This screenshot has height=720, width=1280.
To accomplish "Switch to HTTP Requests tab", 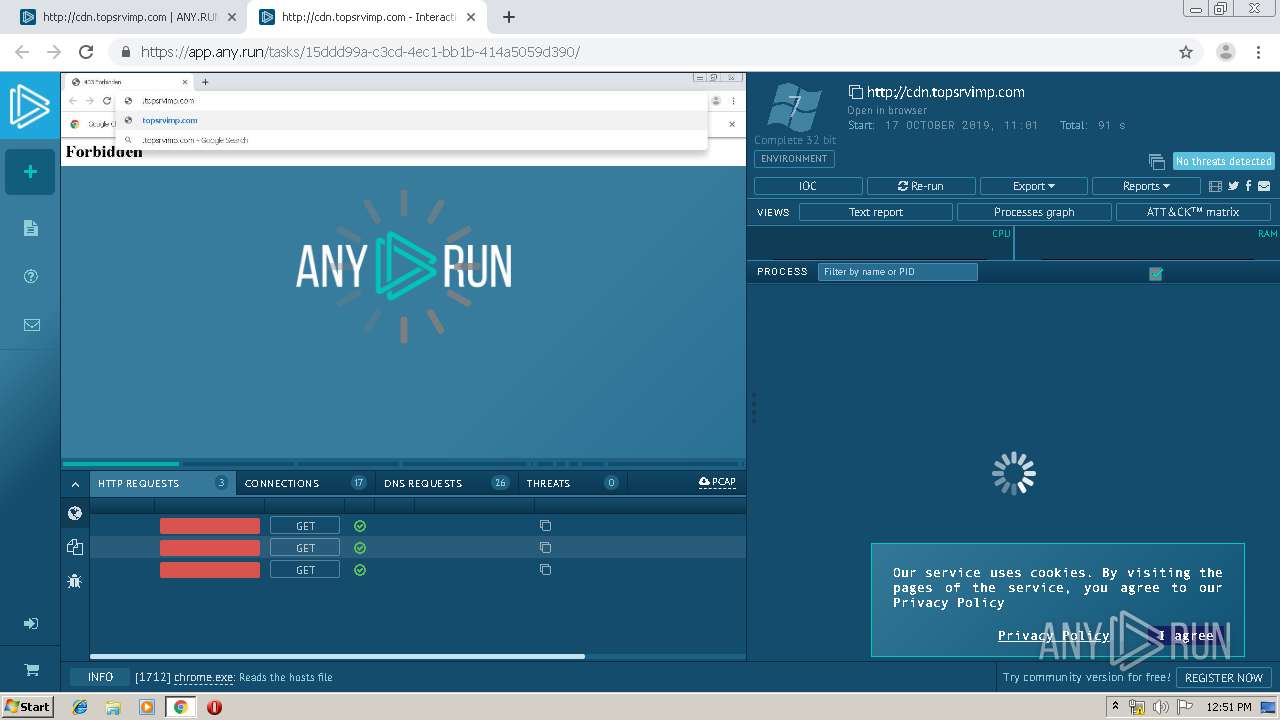I will point(163,483).
